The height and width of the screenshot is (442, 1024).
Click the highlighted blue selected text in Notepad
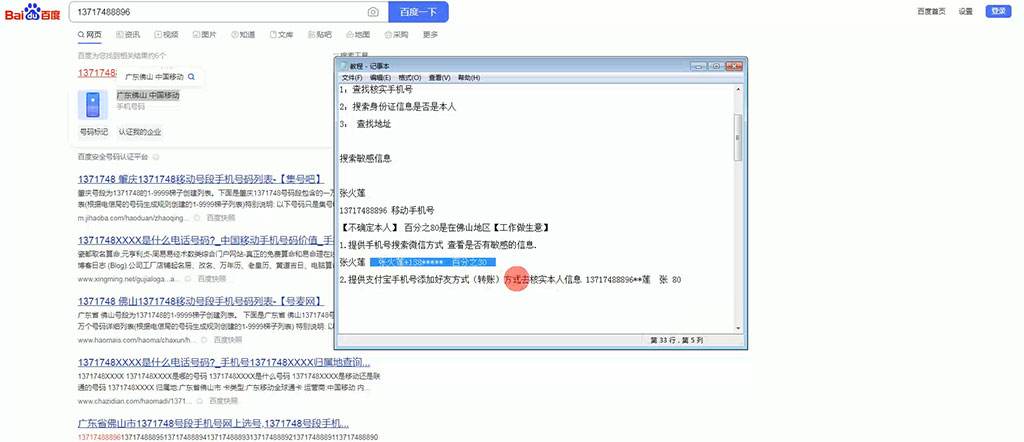pos(432,262)
